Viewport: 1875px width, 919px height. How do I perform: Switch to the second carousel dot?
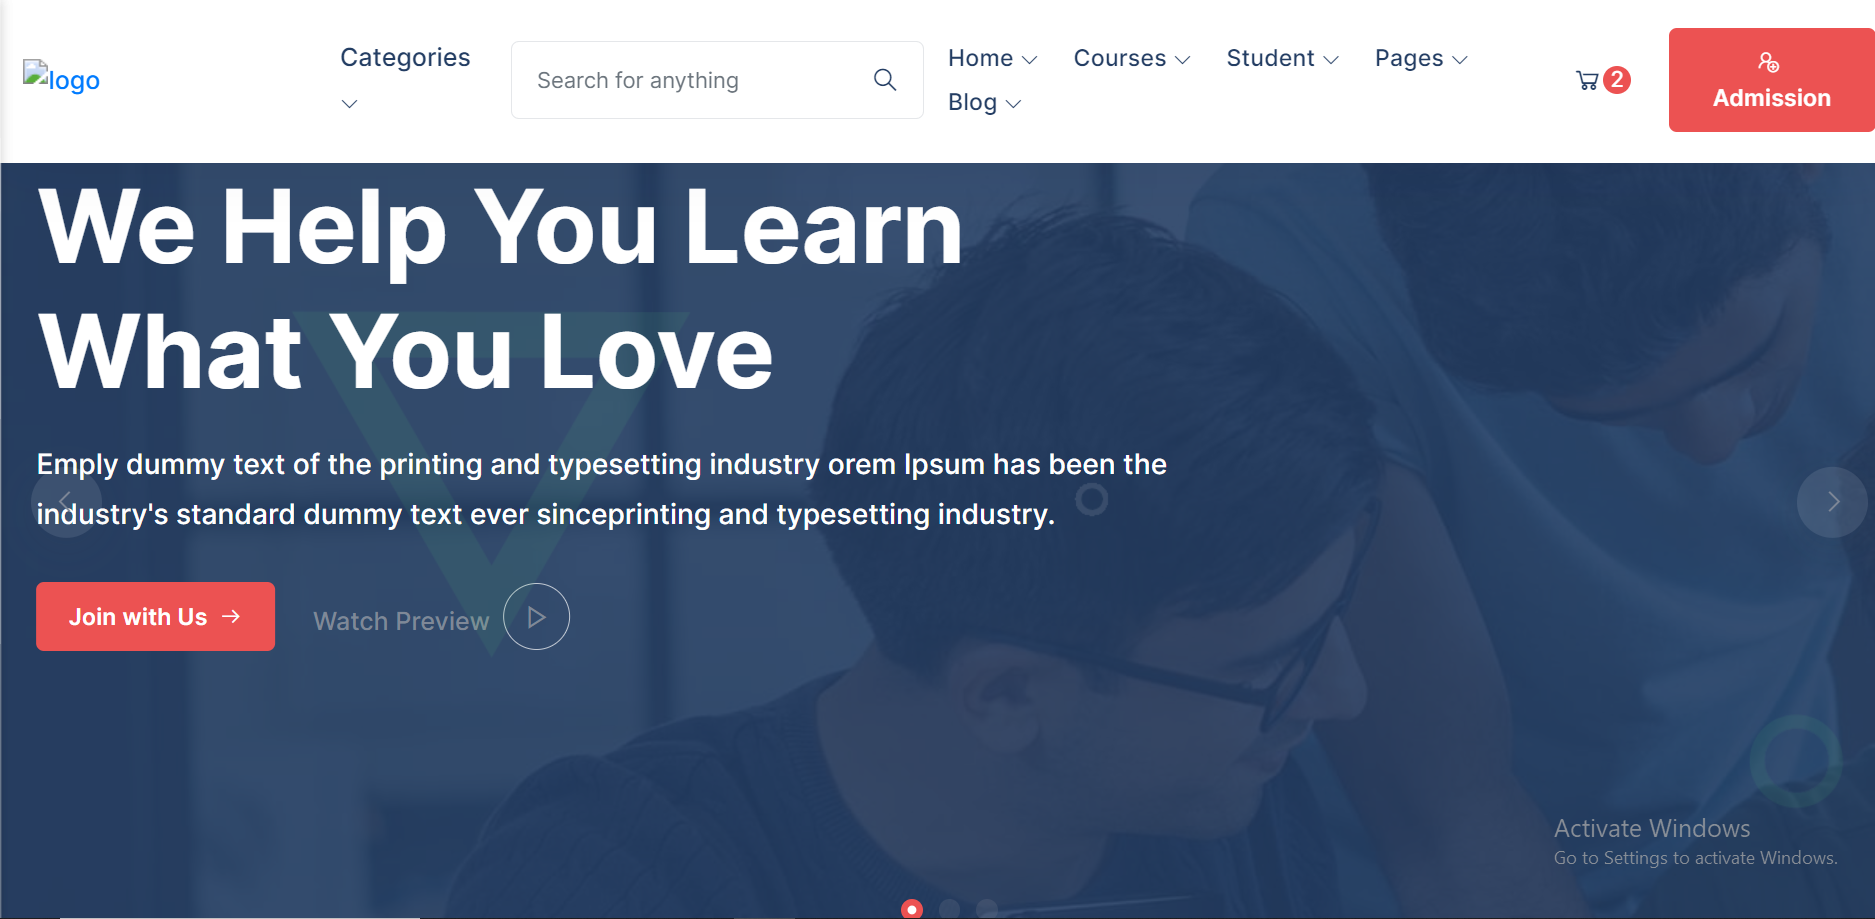(x=949, y=909)
